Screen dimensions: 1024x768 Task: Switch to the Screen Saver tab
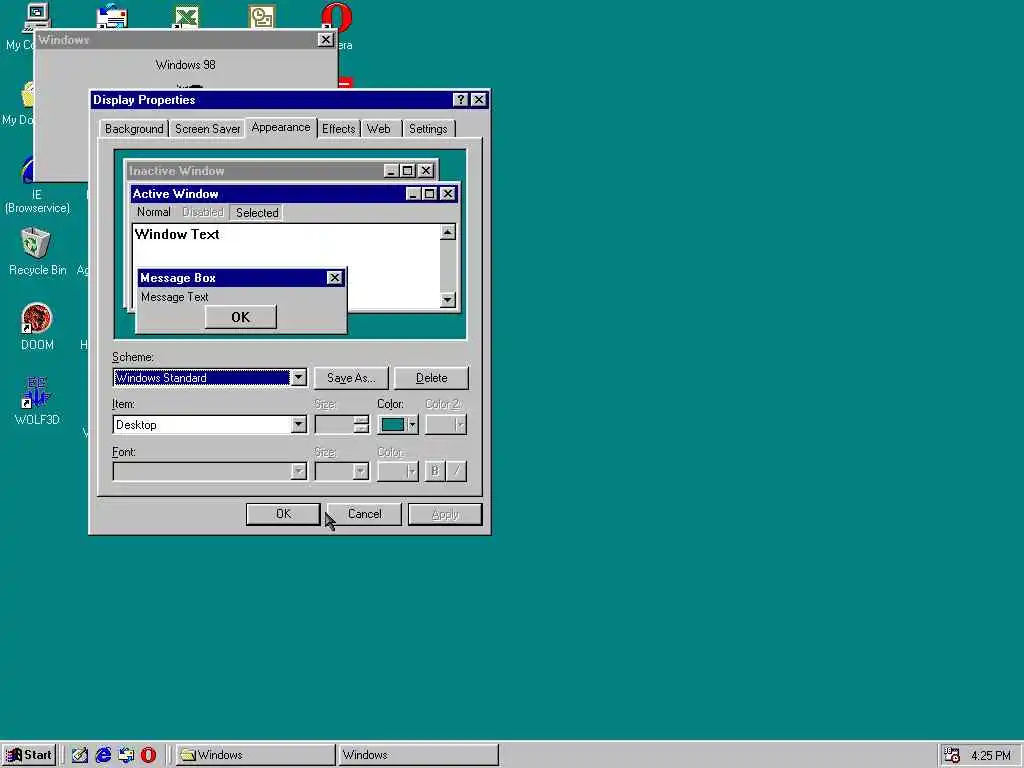(x=208, y=129)
